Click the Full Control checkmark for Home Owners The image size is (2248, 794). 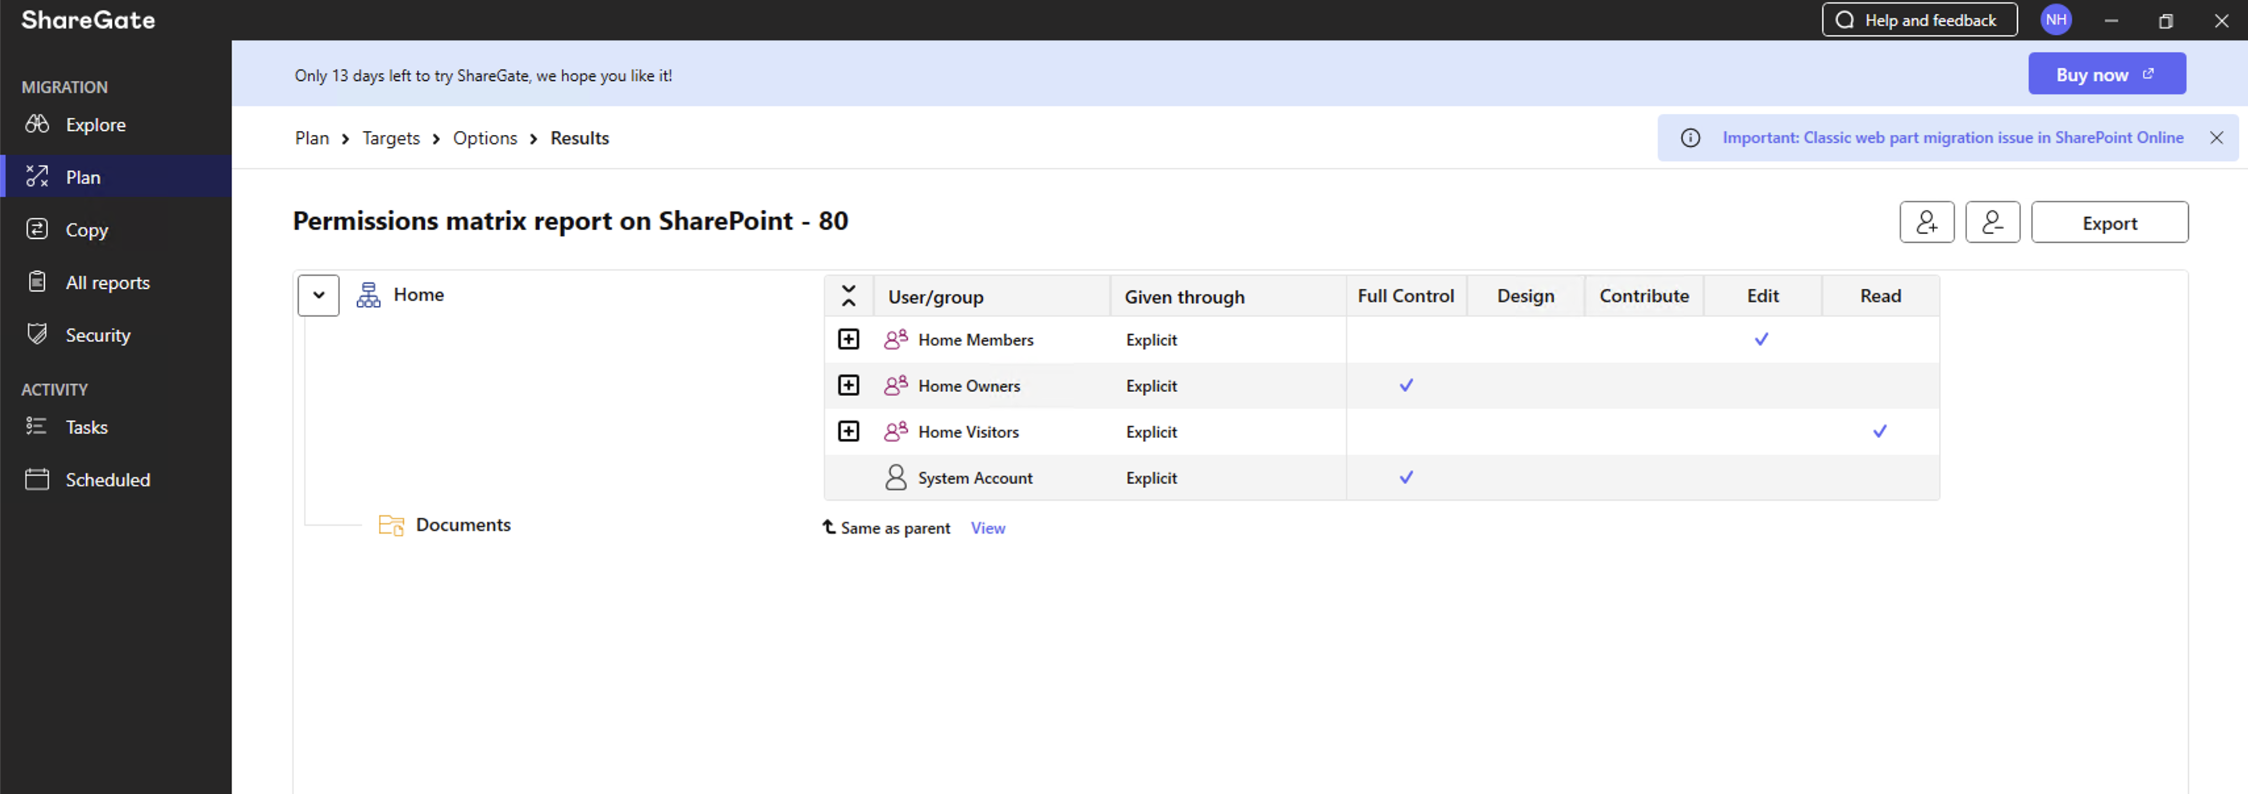tap(1406, 386)
